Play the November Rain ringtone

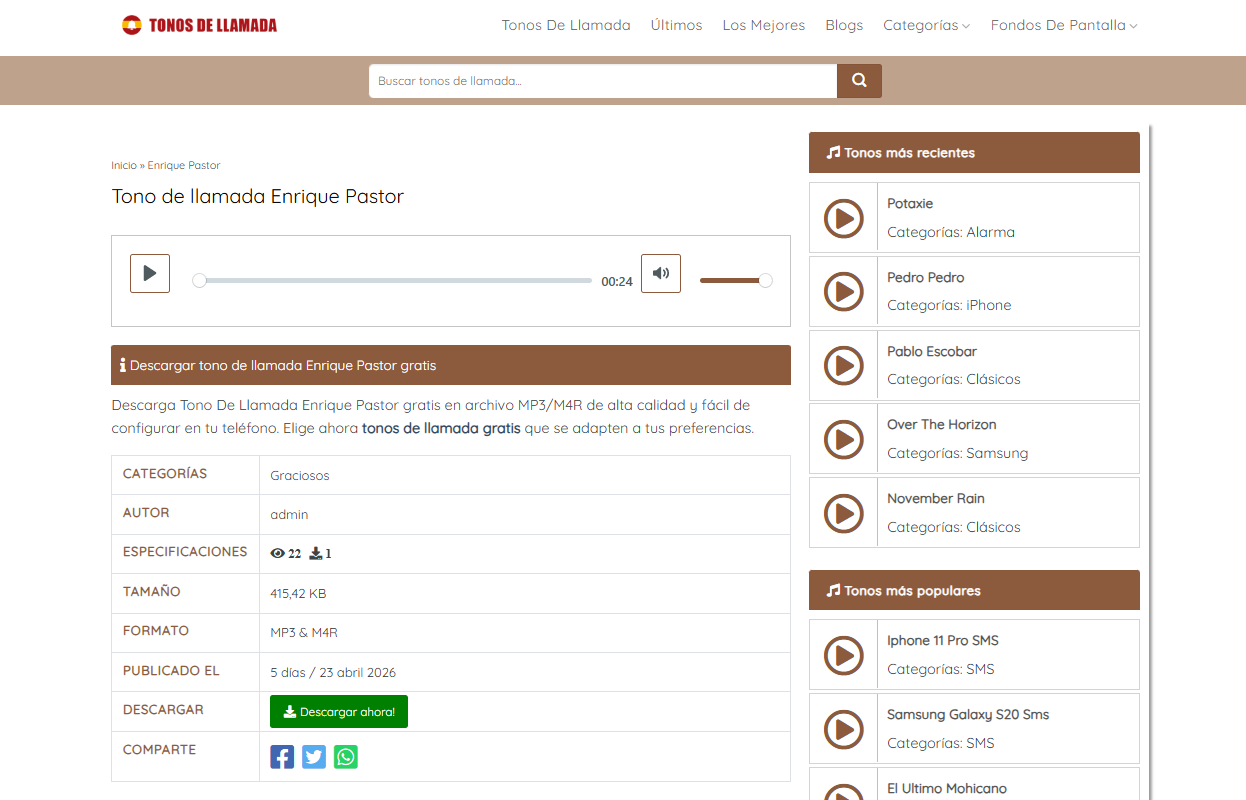point(843,513)
